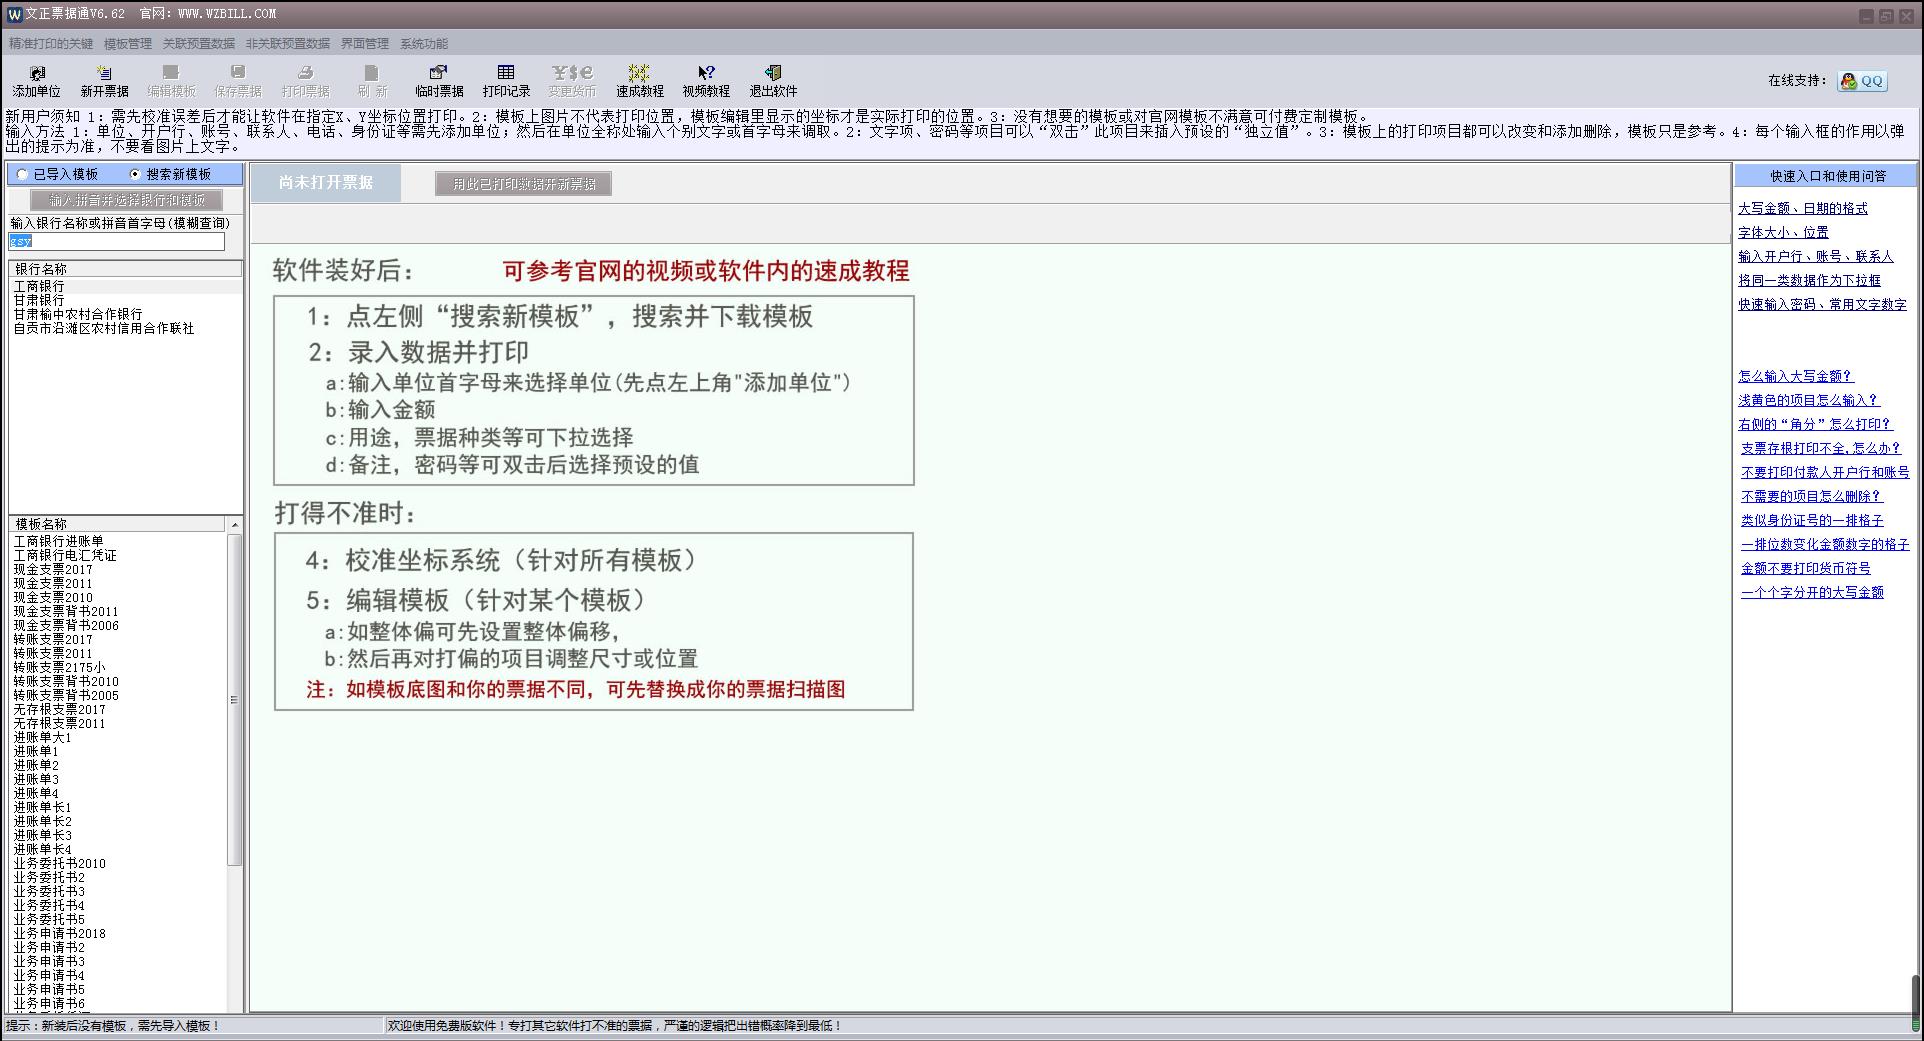Click the bank name search input field
This screenshot has width=1924, height=1041.
(117, 241)
